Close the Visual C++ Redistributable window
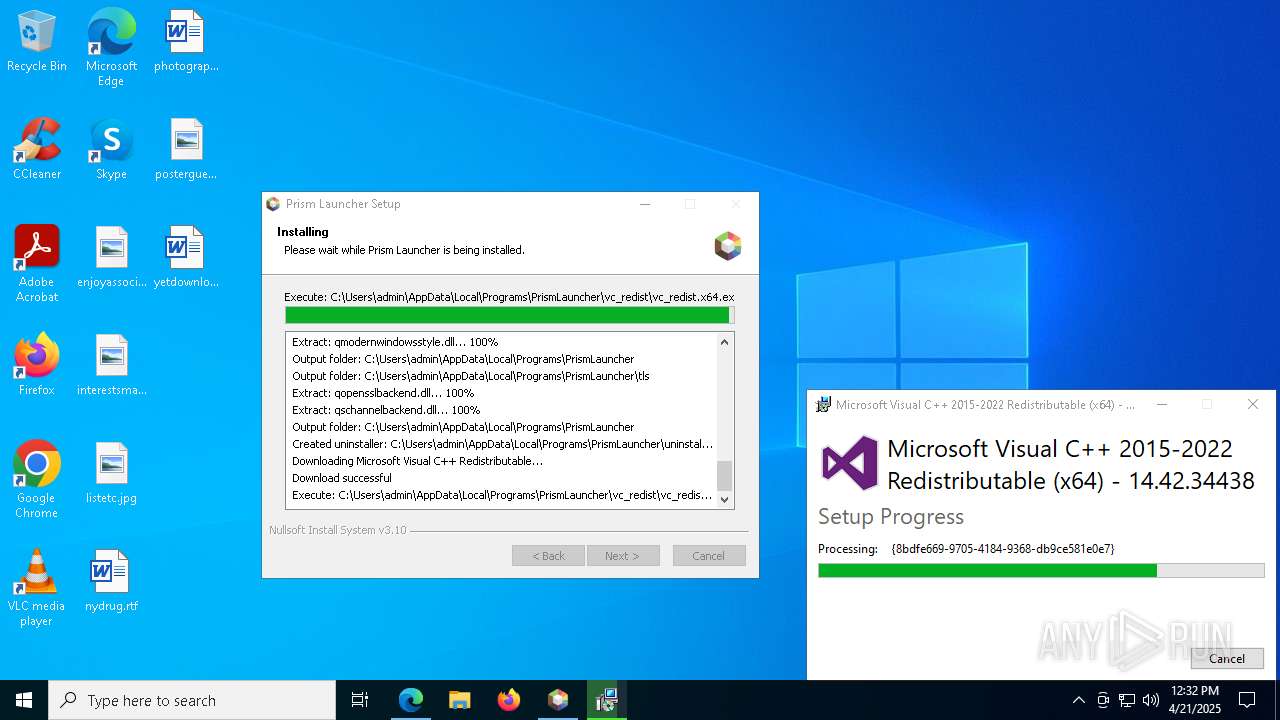This screenshot has height=720, width=1280. [x=1253, y=404]
